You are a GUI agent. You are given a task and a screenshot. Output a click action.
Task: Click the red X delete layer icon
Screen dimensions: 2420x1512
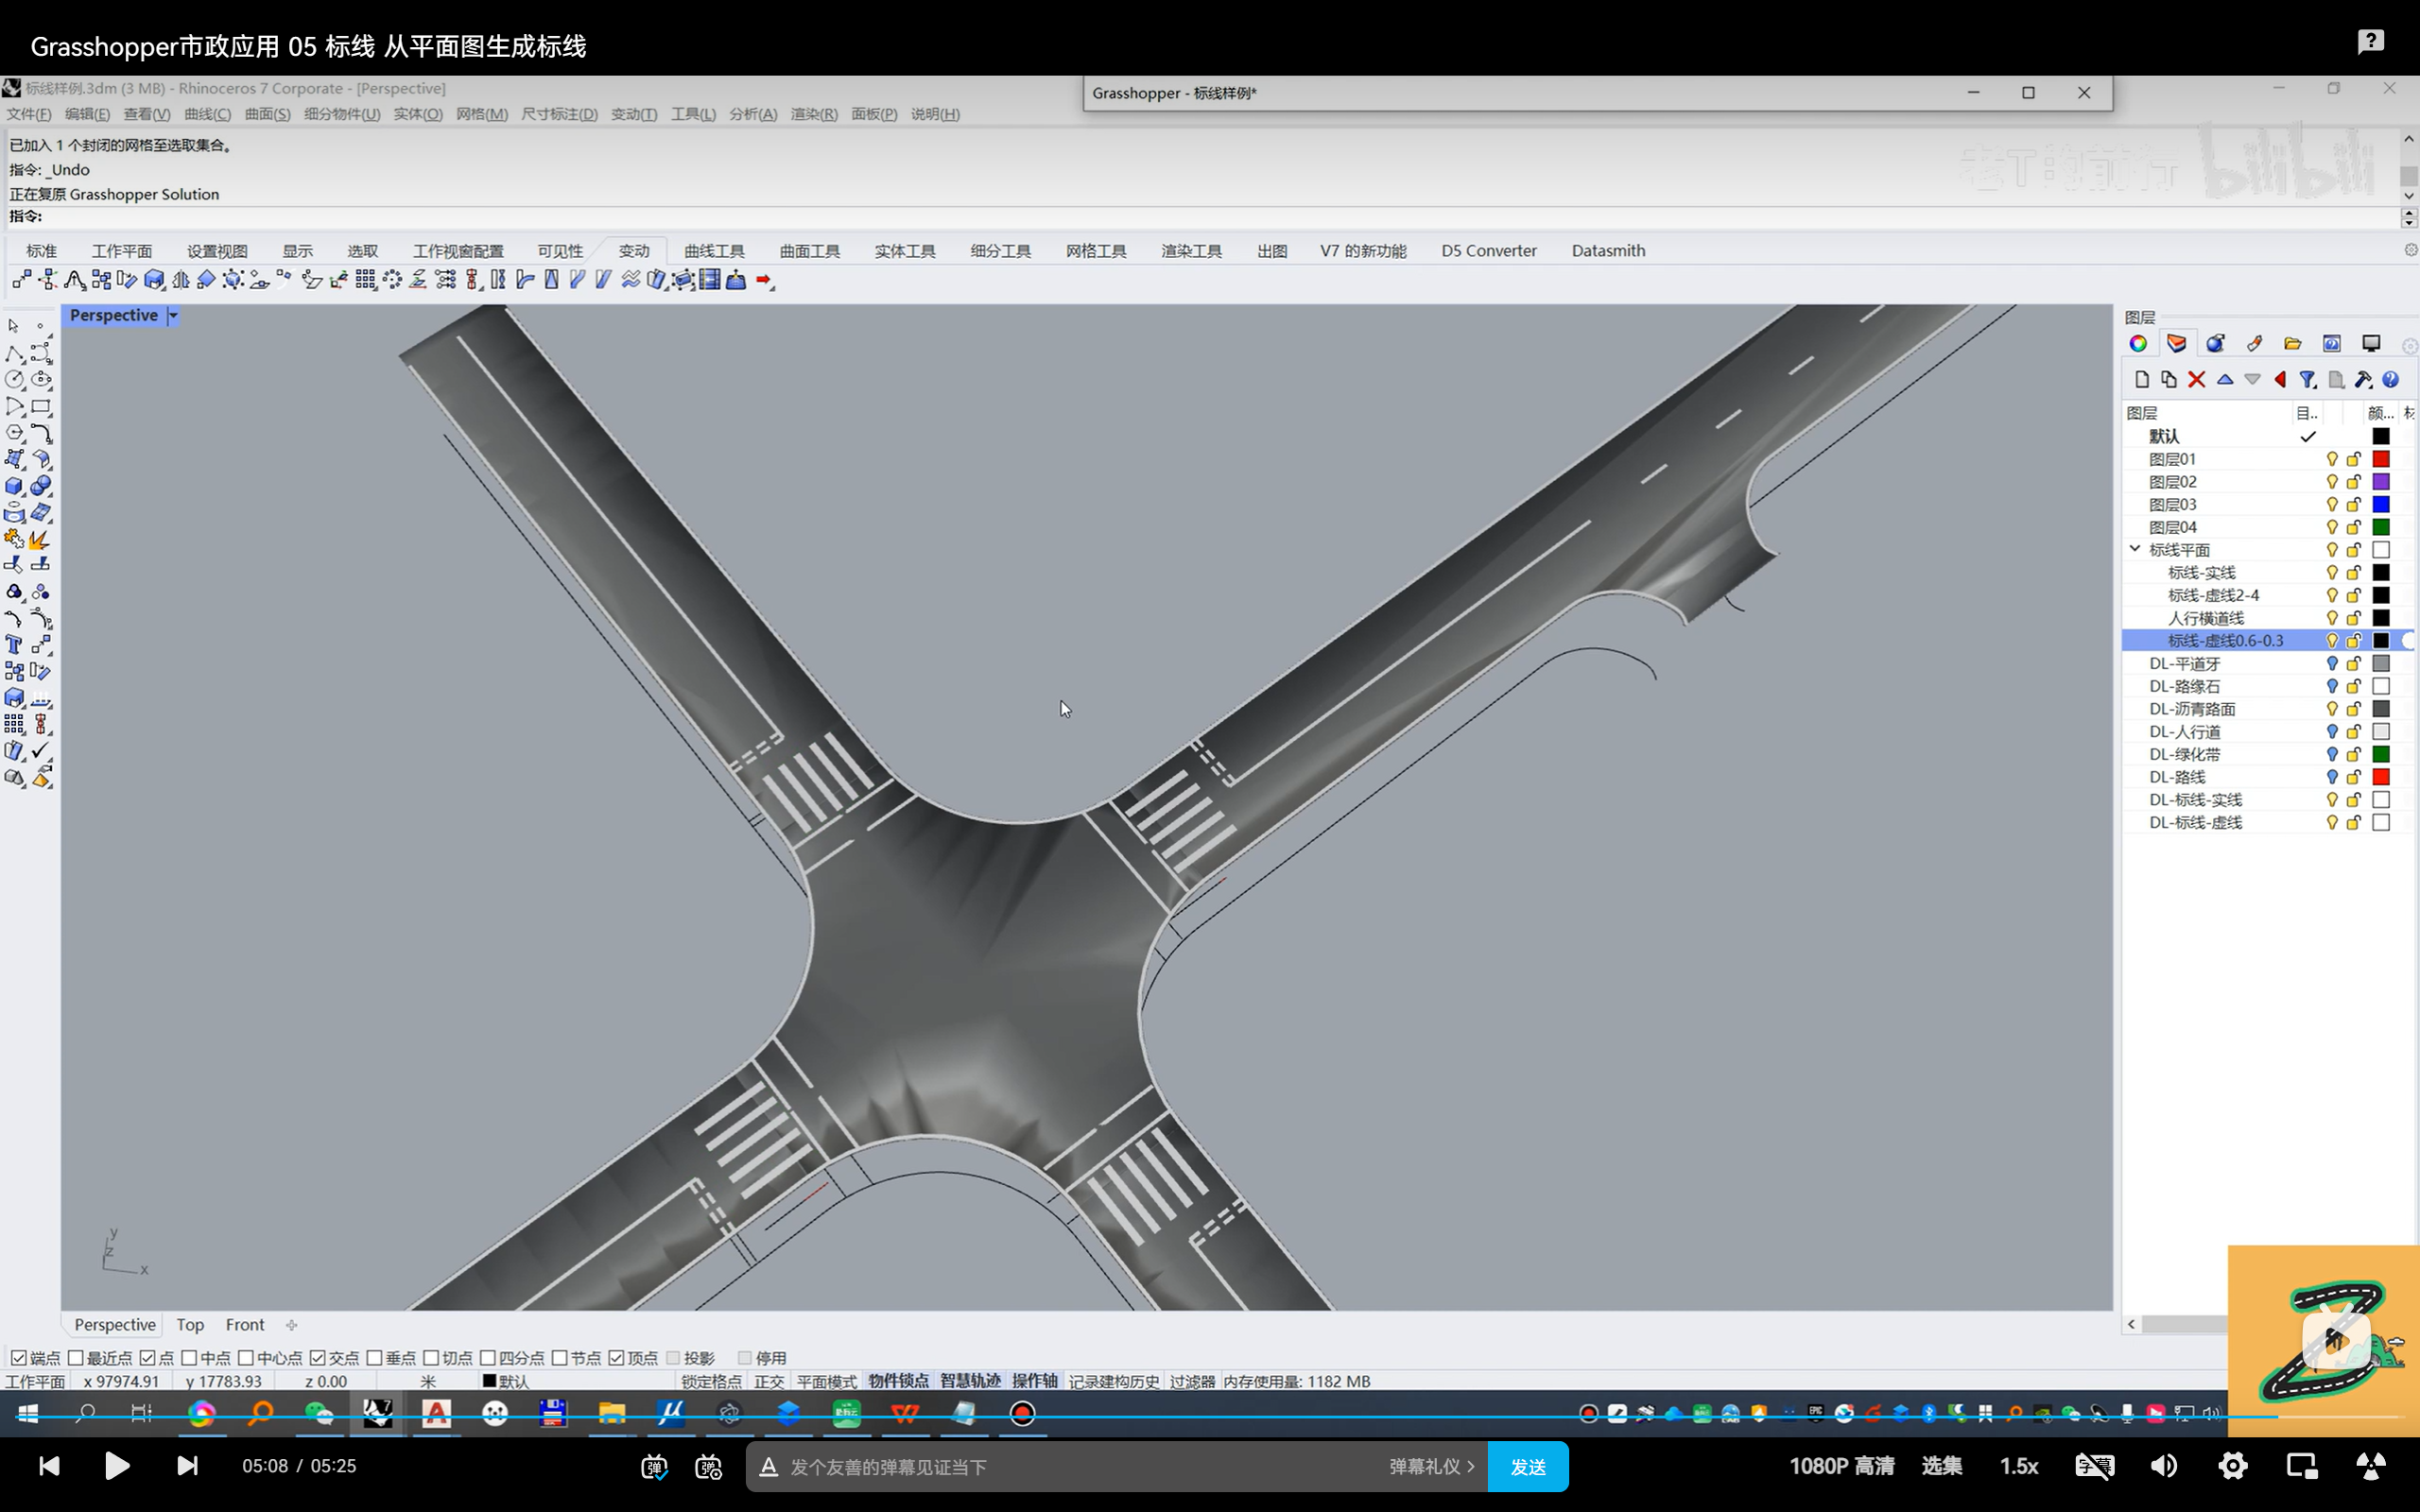2196,379
